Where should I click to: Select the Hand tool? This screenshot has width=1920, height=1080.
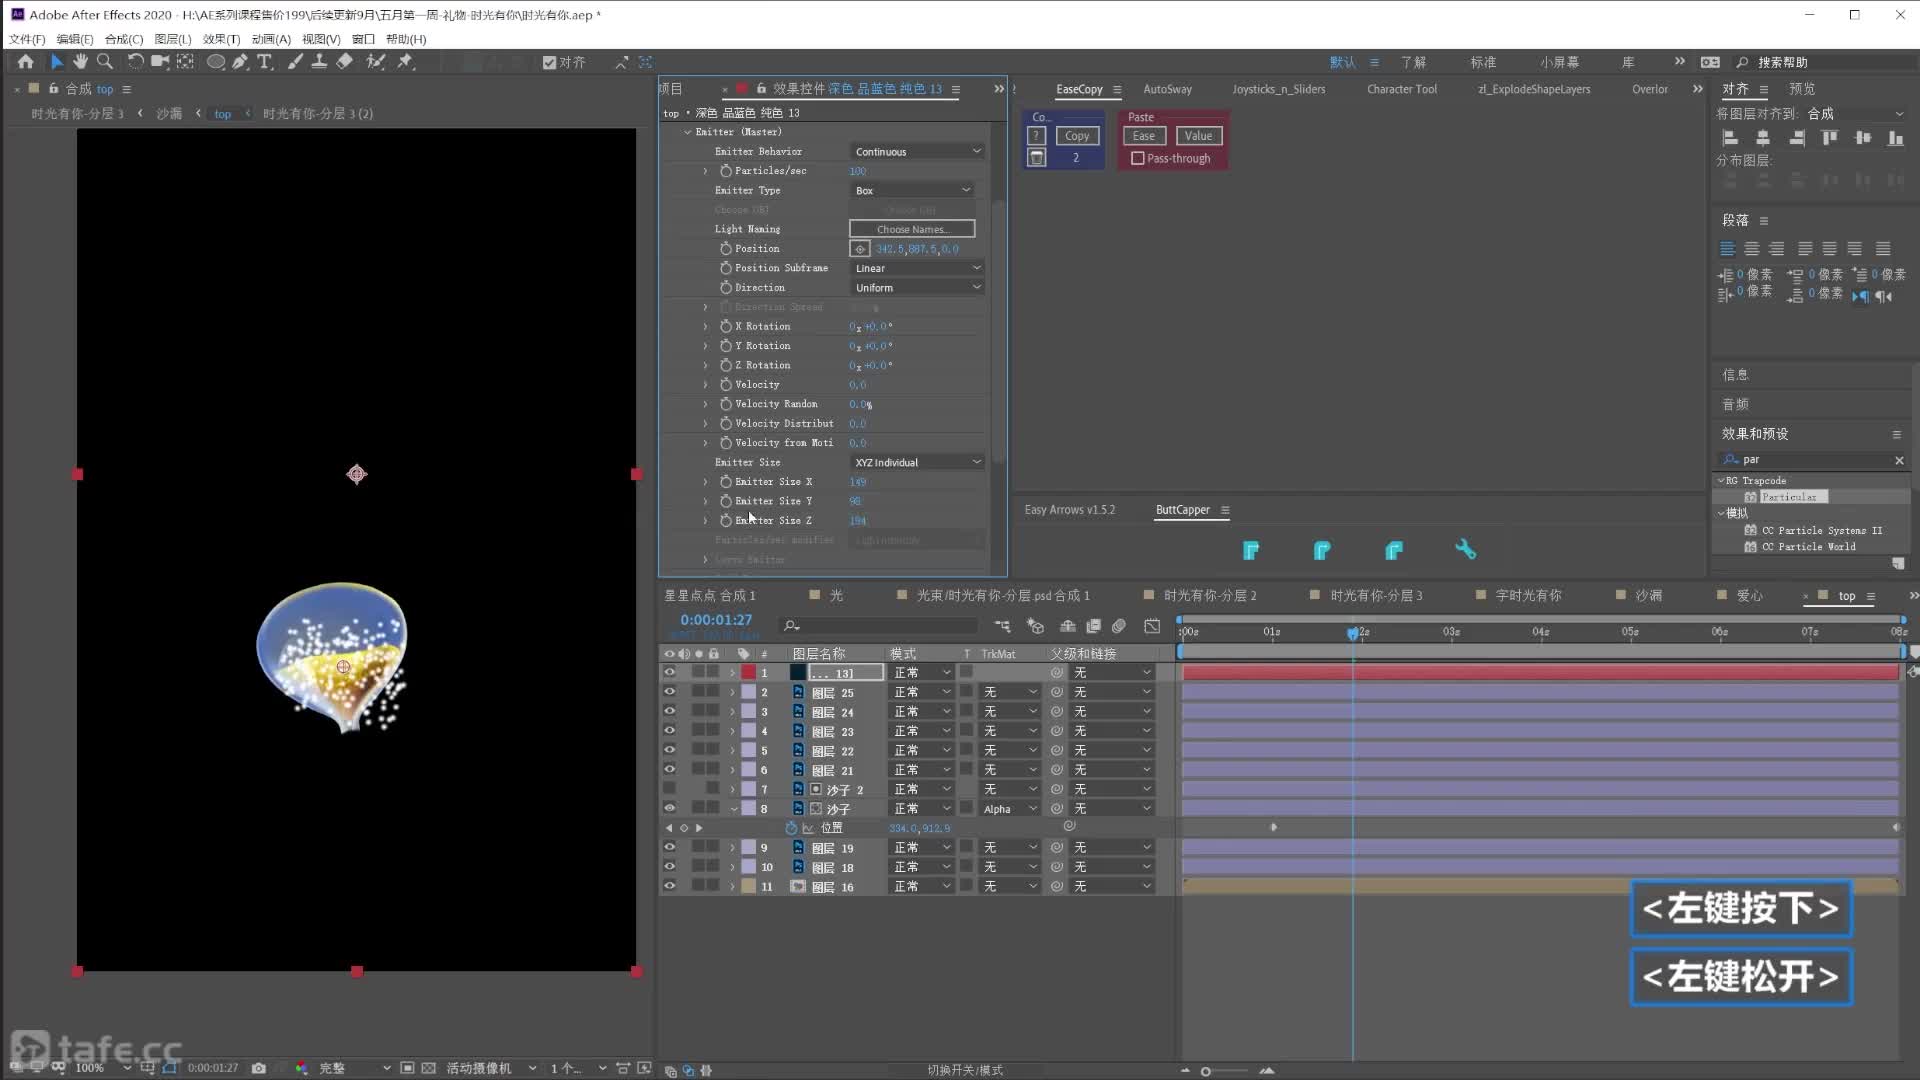80,62
